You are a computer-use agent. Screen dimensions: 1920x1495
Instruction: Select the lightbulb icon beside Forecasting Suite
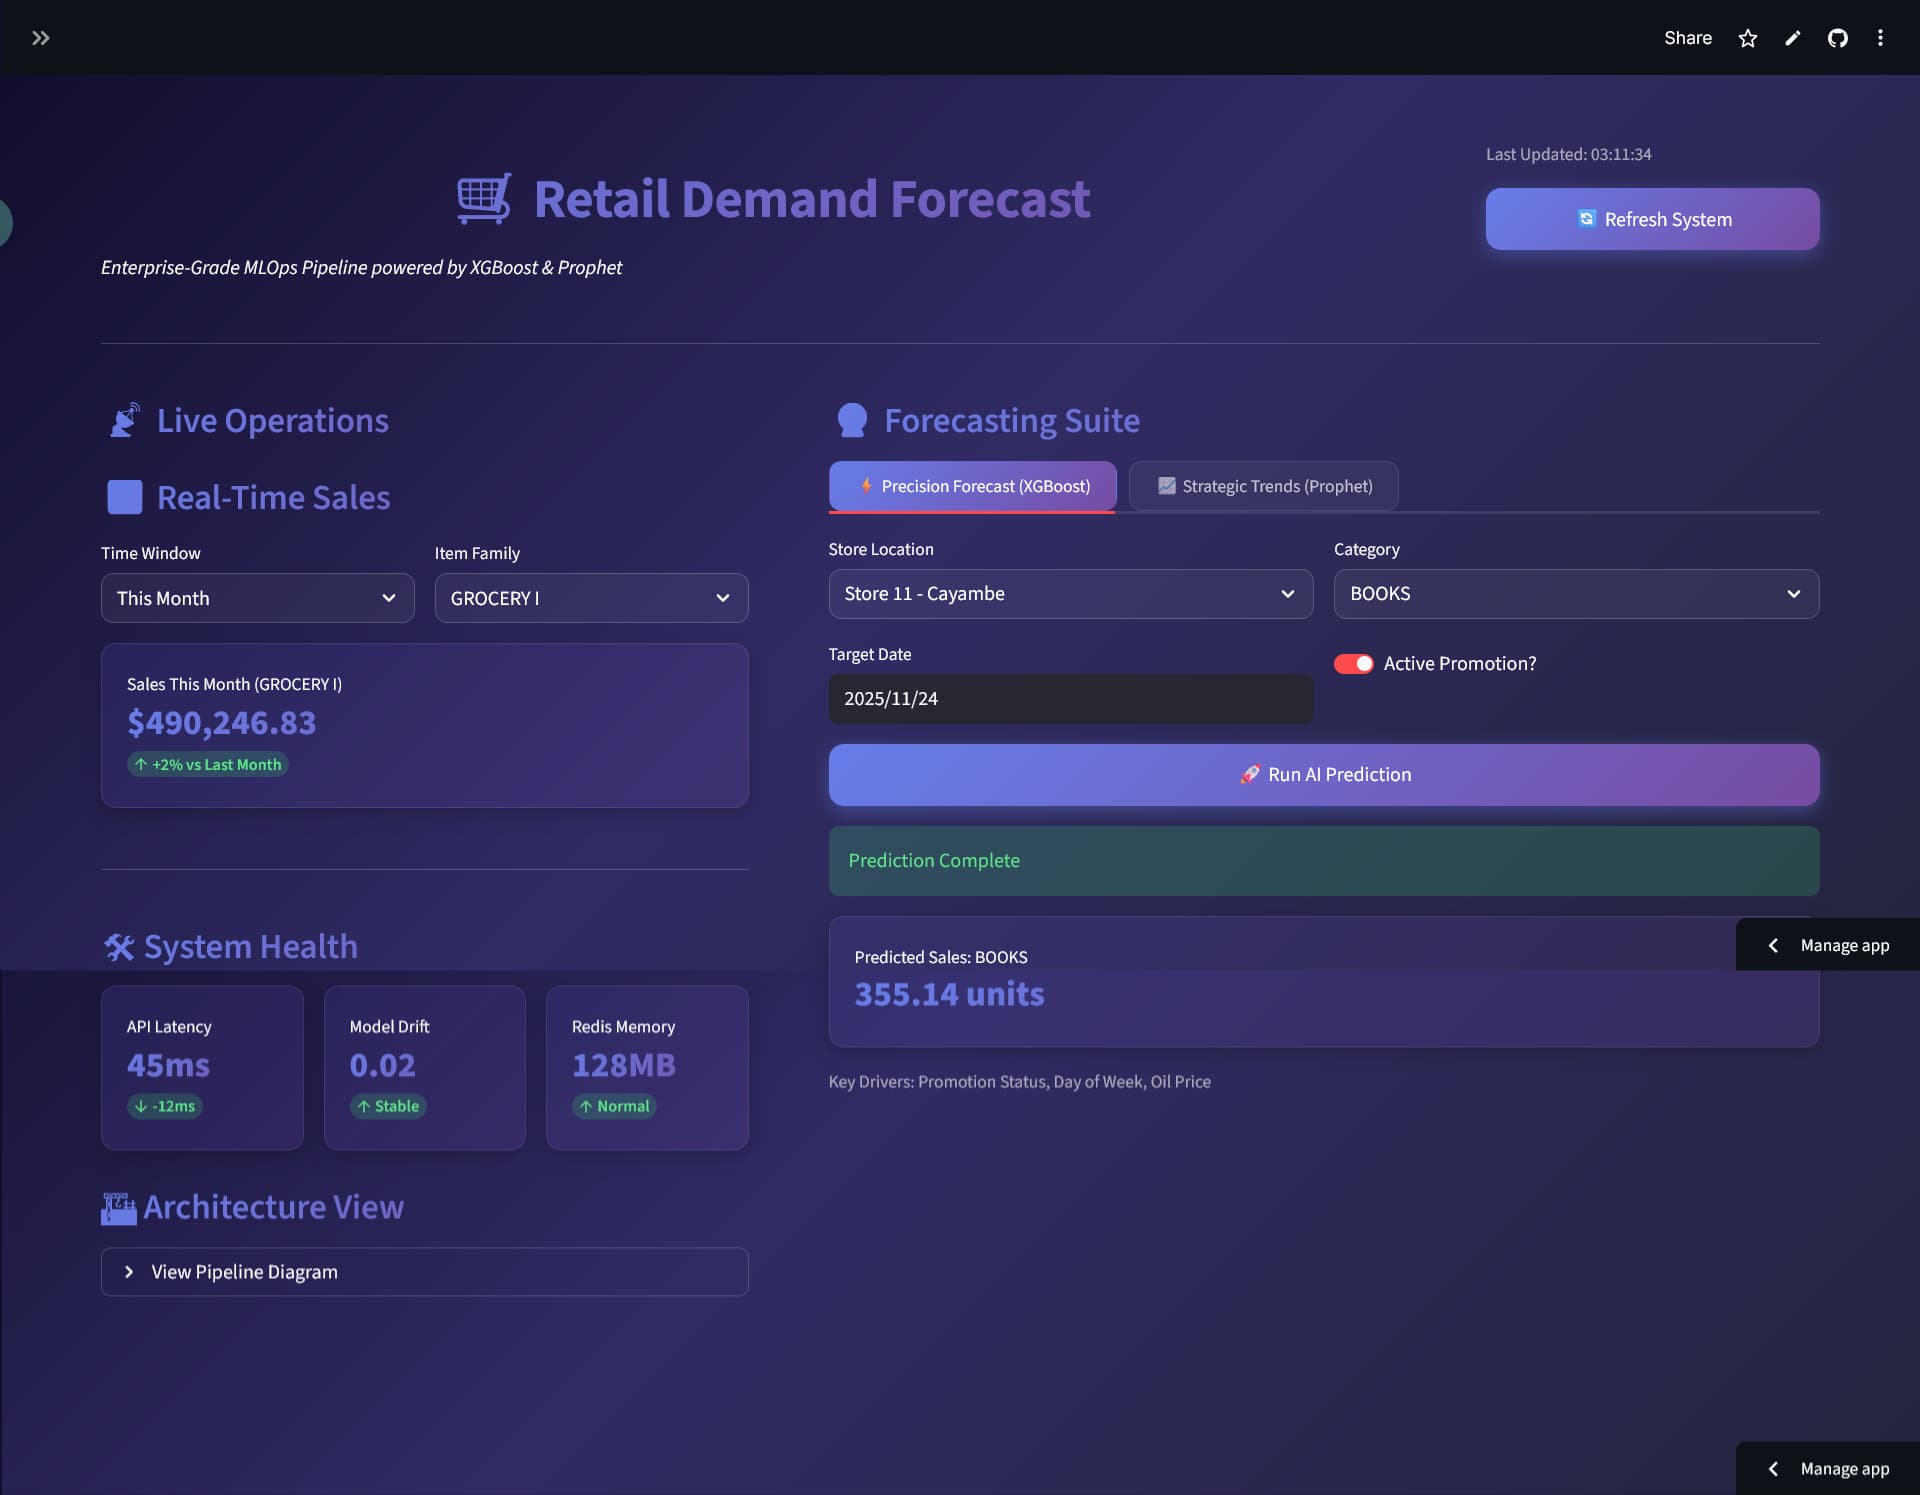click(852, 419)
